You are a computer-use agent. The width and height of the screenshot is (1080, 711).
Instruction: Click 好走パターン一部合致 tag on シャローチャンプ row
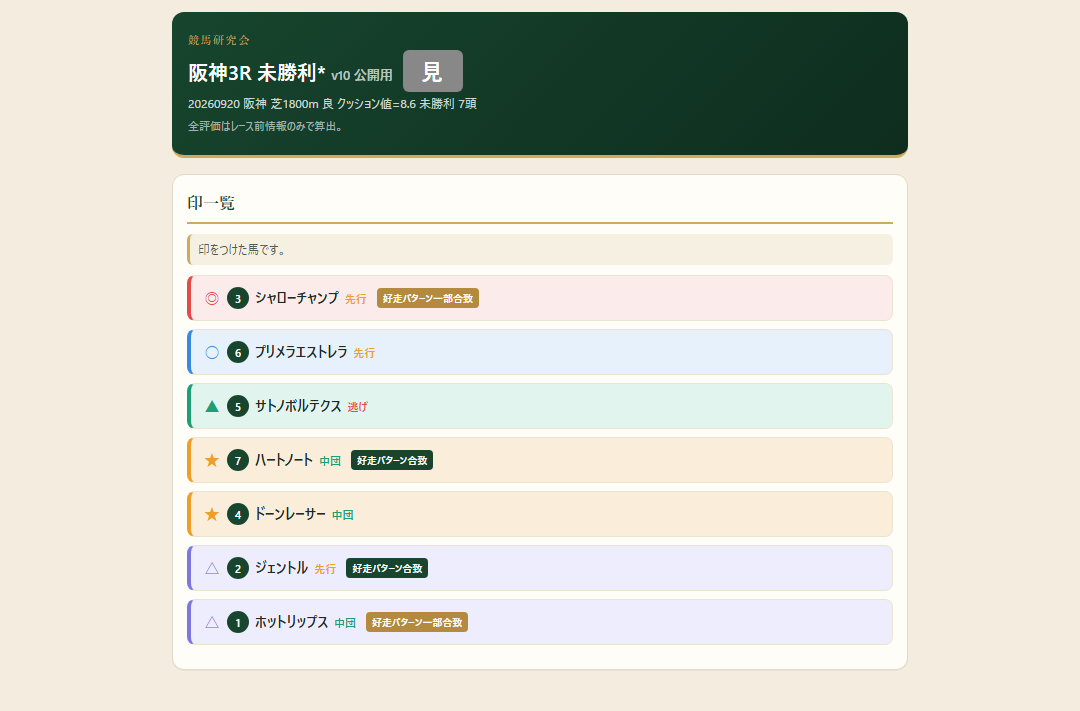(x=428, y=298)
